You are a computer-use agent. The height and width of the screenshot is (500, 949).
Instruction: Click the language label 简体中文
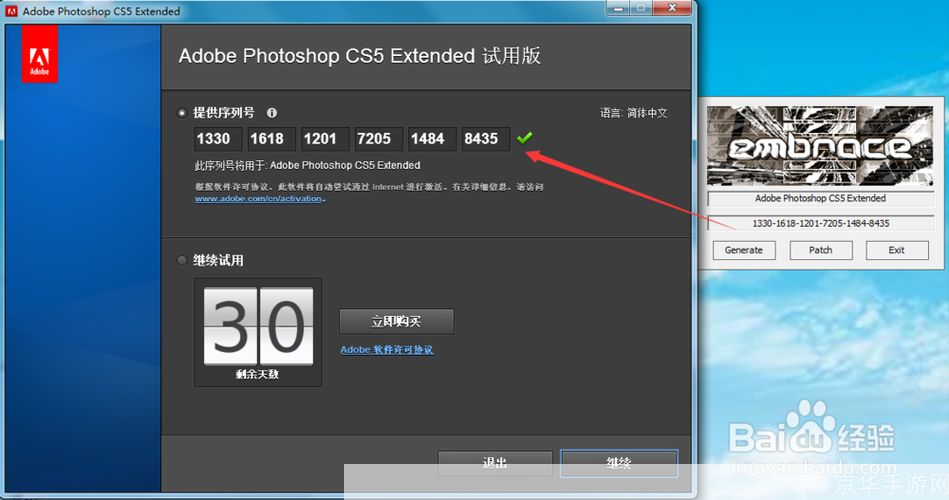click(x=647, y=113)
